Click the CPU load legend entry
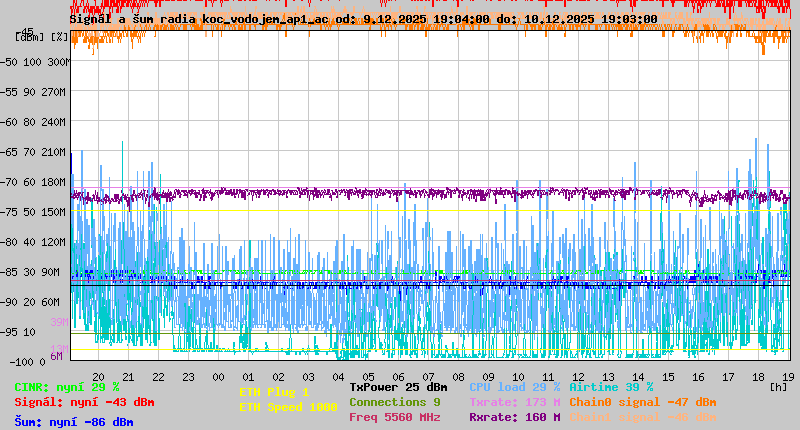Screen dimensions: 800x430 (514, 387)
